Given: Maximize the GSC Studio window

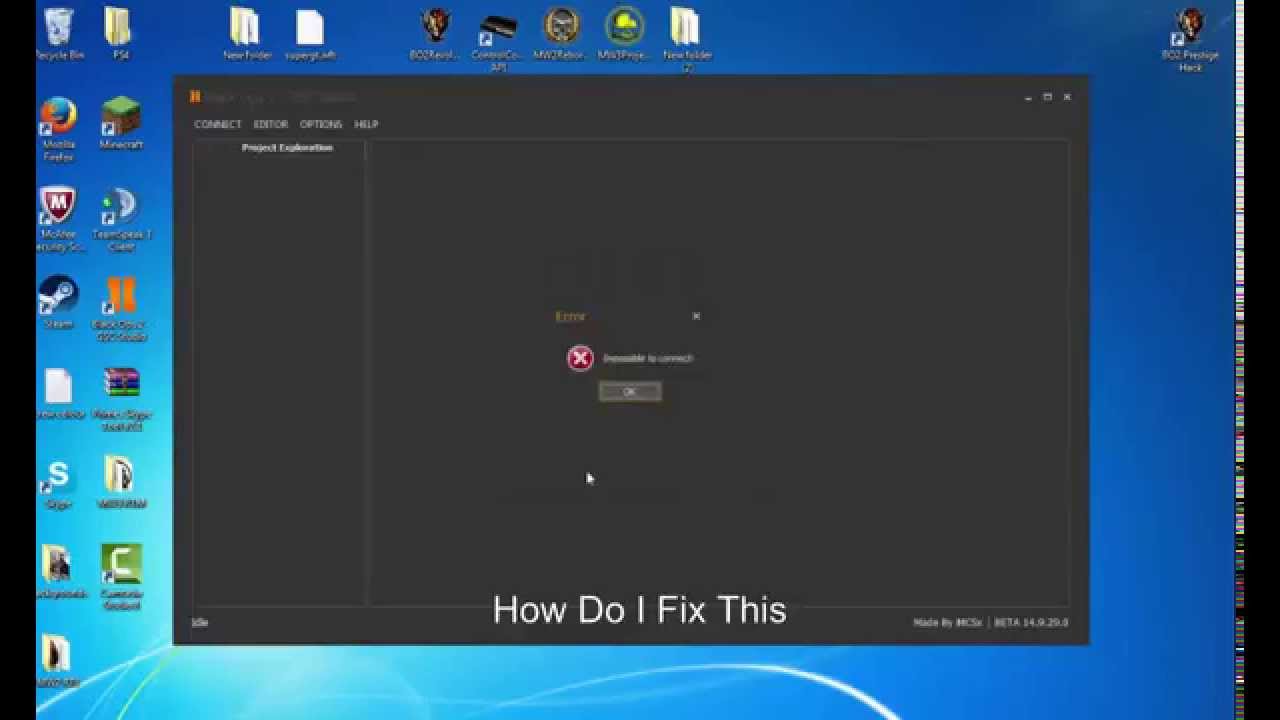Looking at the screenshot, I should point(1047,97).
